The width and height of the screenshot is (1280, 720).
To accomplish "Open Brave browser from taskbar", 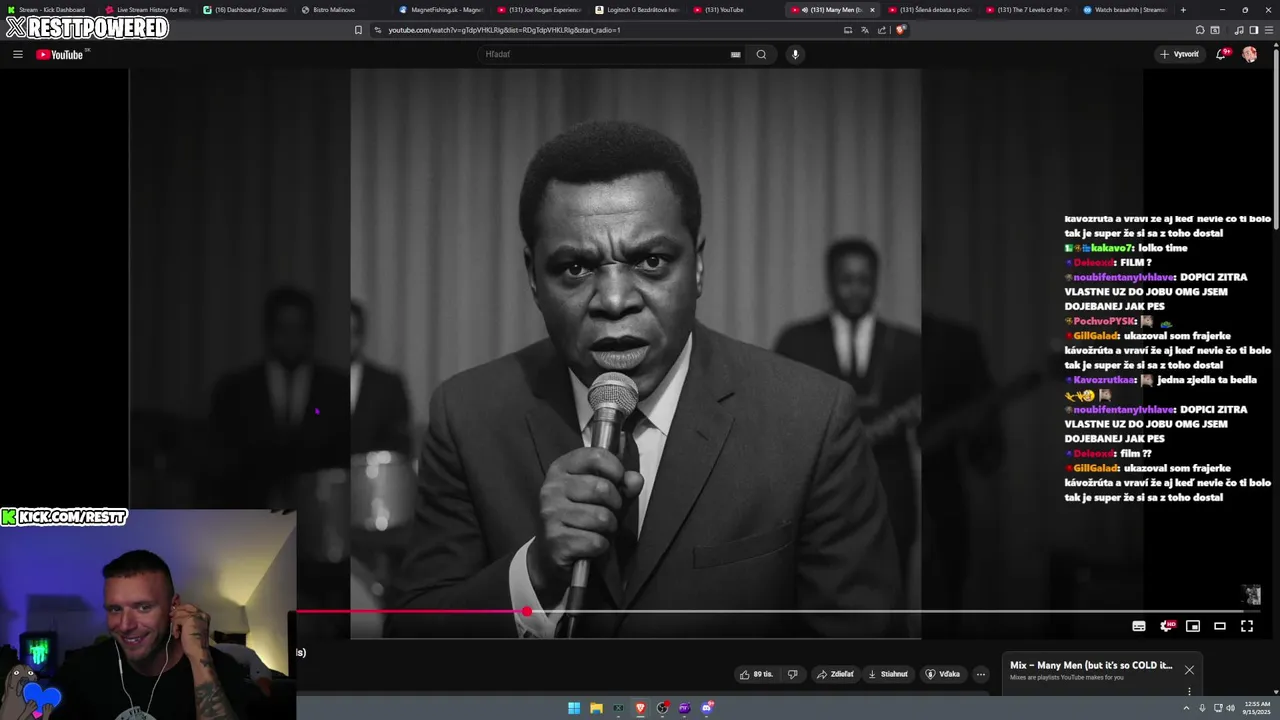I will click(x=640, y=708).
